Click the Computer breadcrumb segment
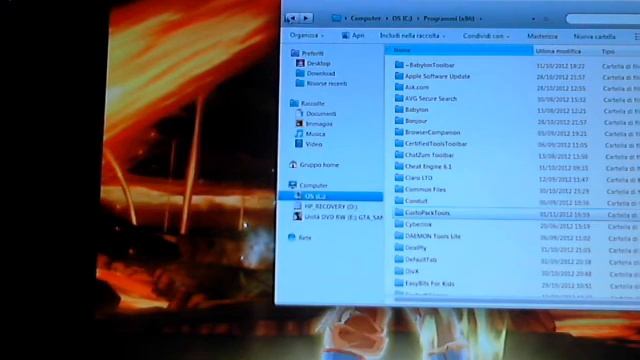The width and height of the screenshot is (640, 360). click(365, 19)
